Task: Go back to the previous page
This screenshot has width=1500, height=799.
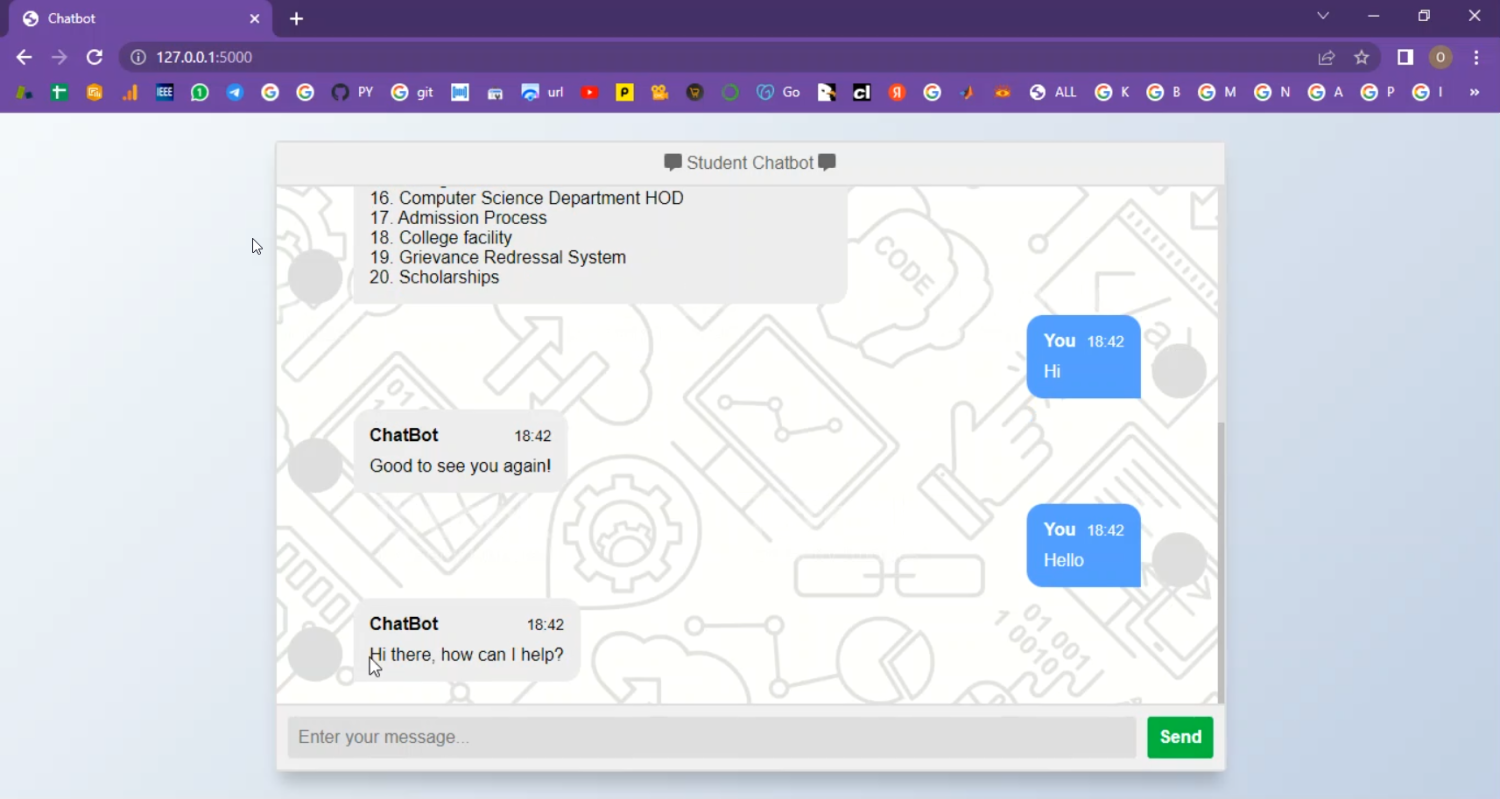Action: tap(24, 57)
